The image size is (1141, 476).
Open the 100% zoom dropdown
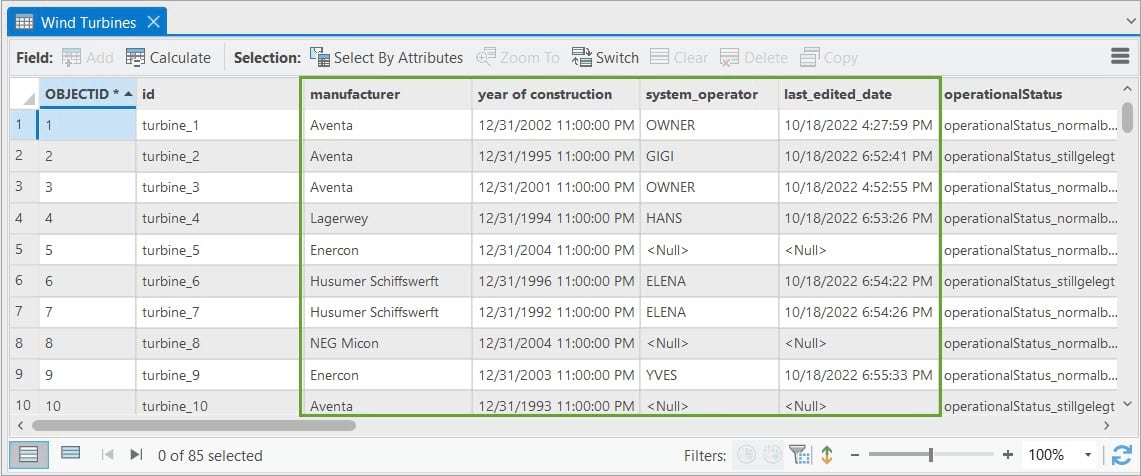coord(1089,455)
